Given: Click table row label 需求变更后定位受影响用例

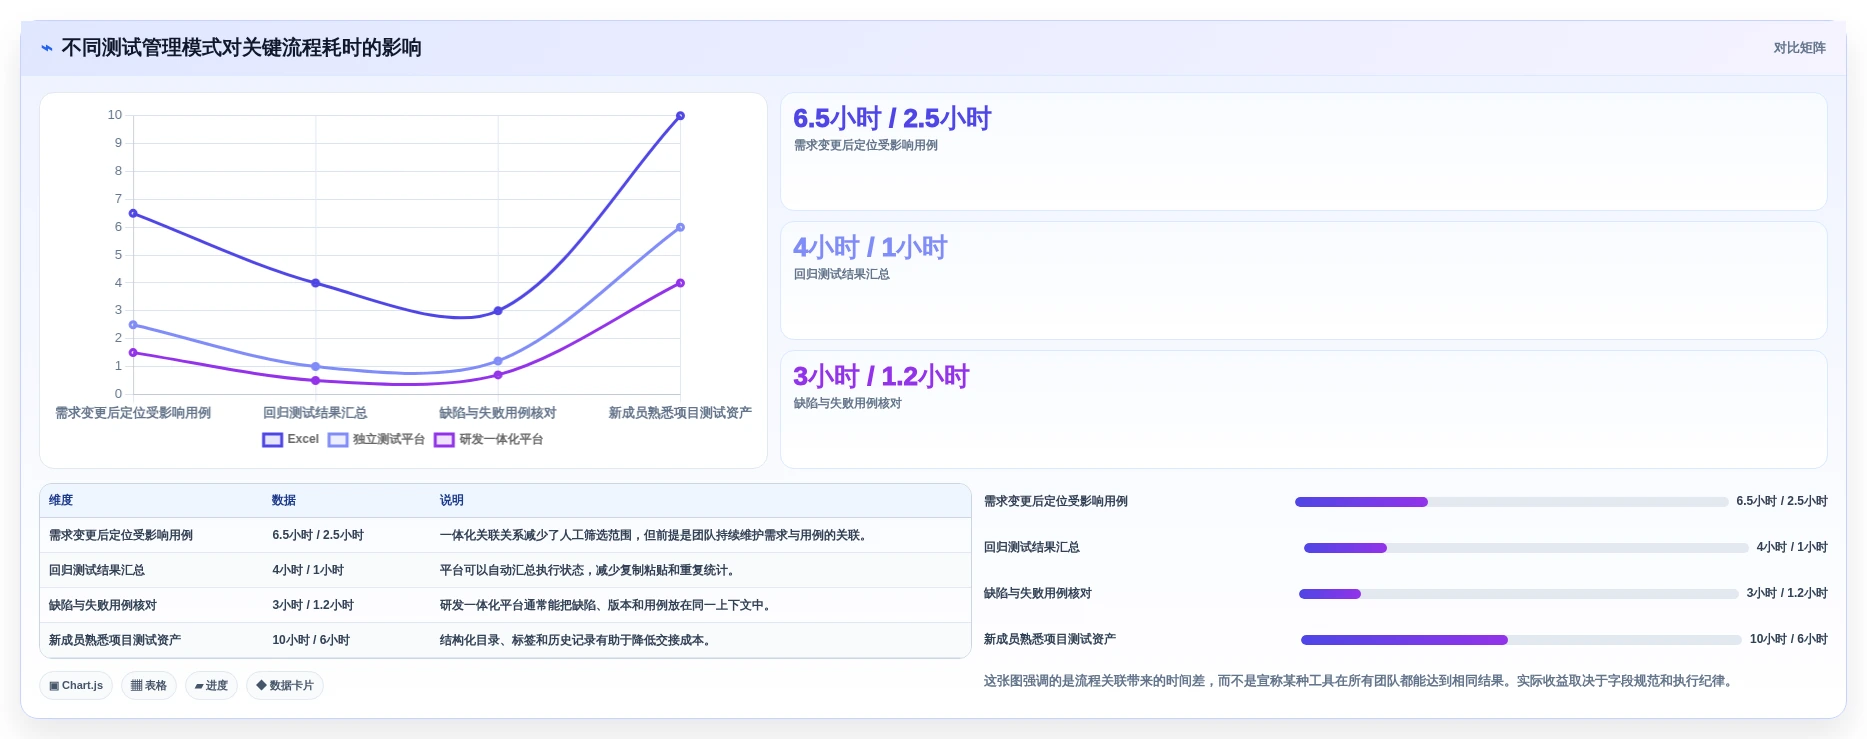Looking at the screenshot, I should coord(121,536).
